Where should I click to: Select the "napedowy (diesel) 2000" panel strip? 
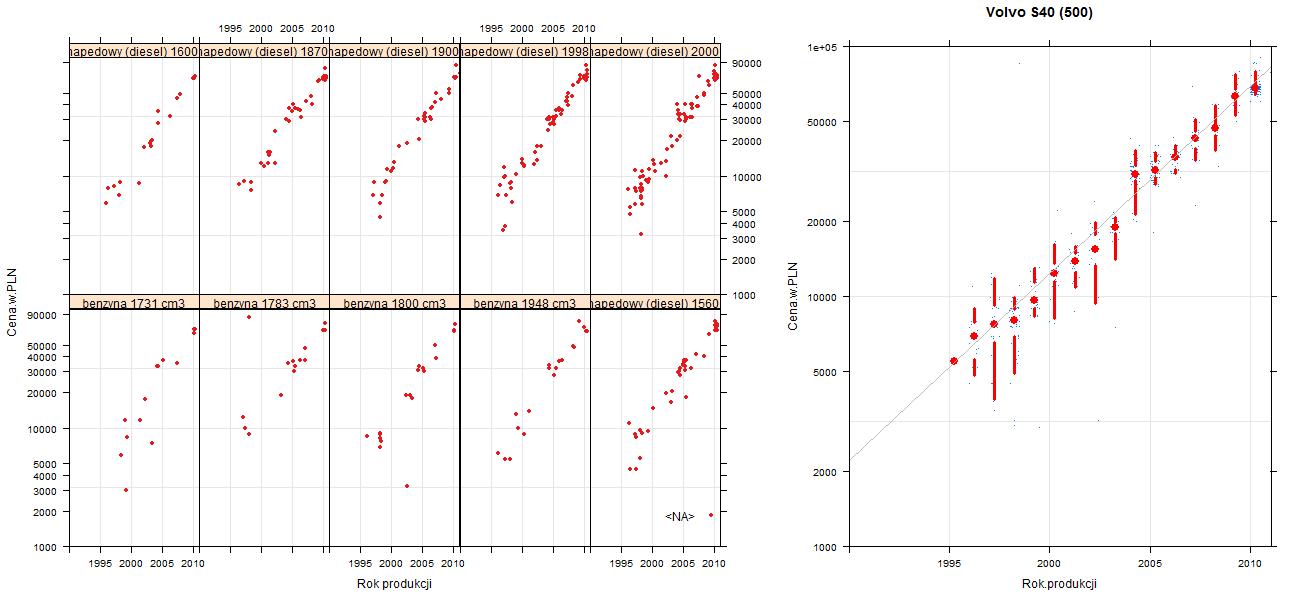point(655,51)
